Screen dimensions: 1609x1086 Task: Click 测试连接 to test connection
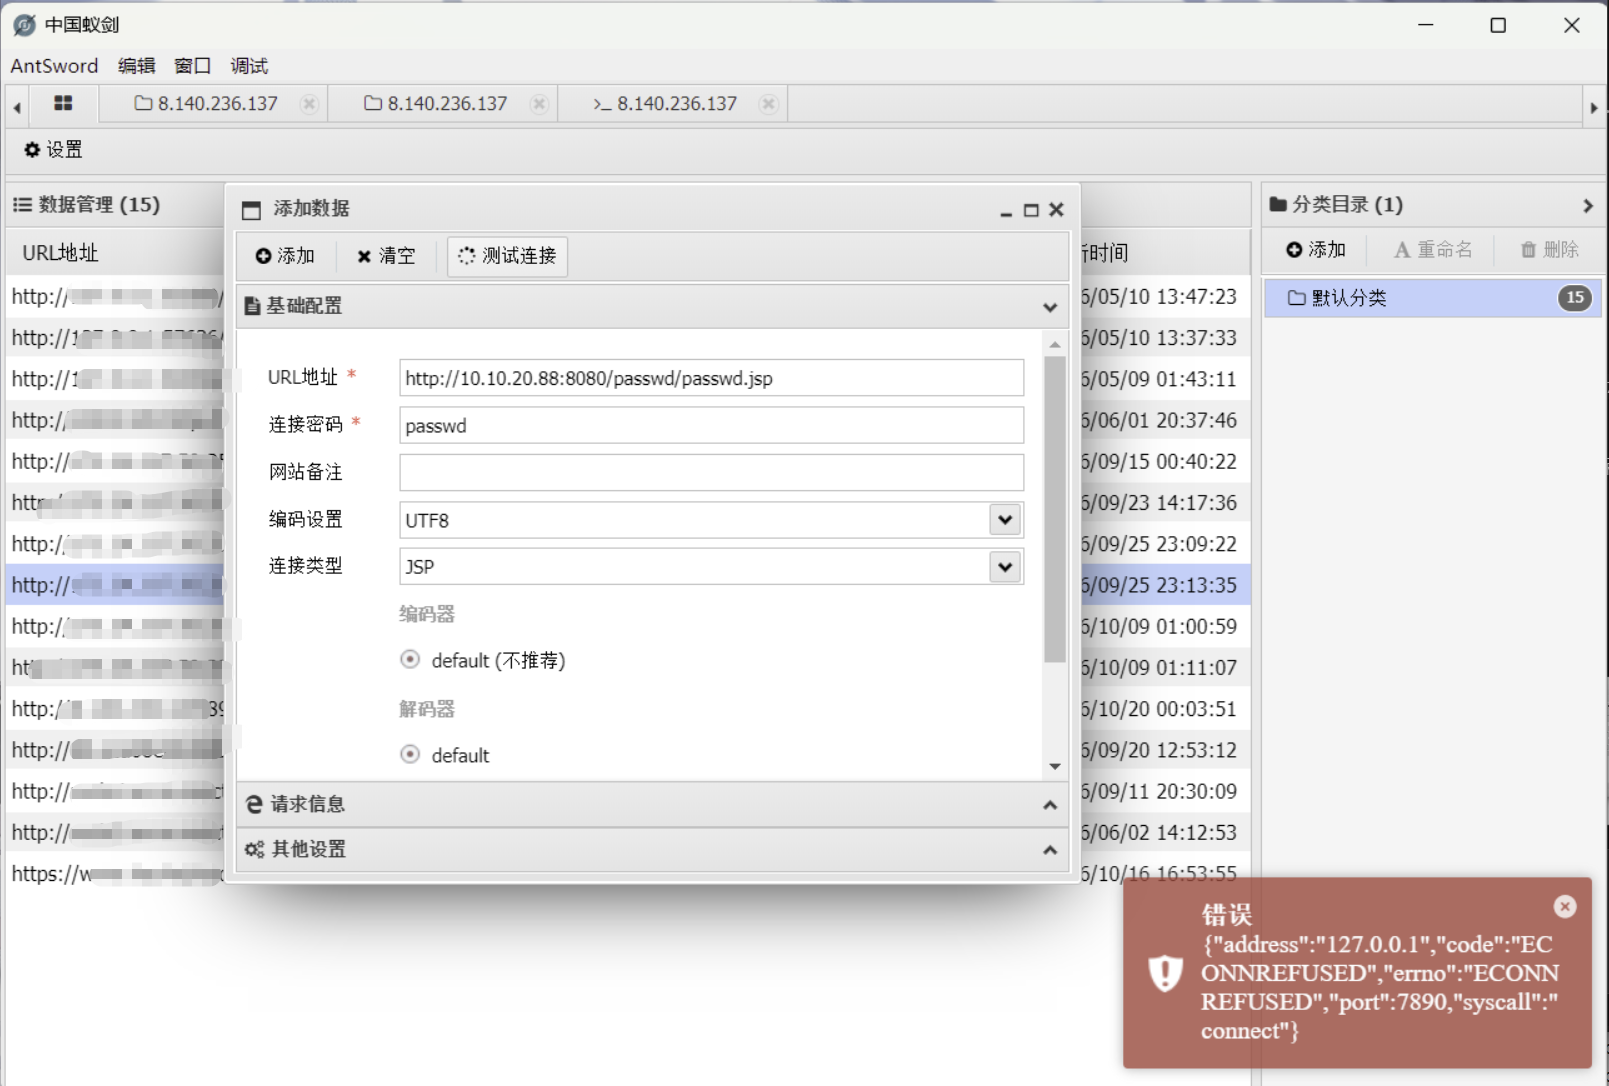tap(508, 256)
